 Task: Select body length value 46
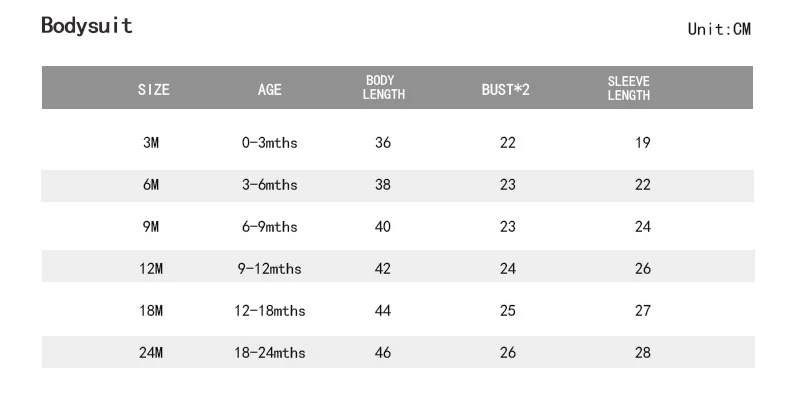click(383, 352)
